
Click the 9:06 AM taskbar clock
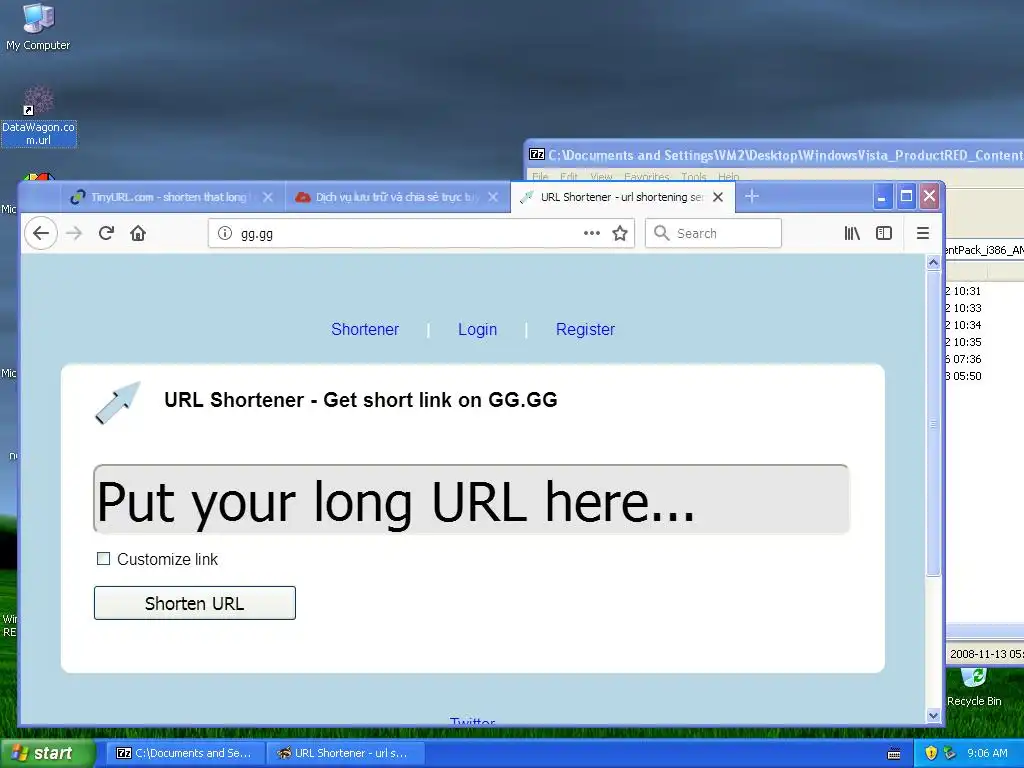(987, 753)
